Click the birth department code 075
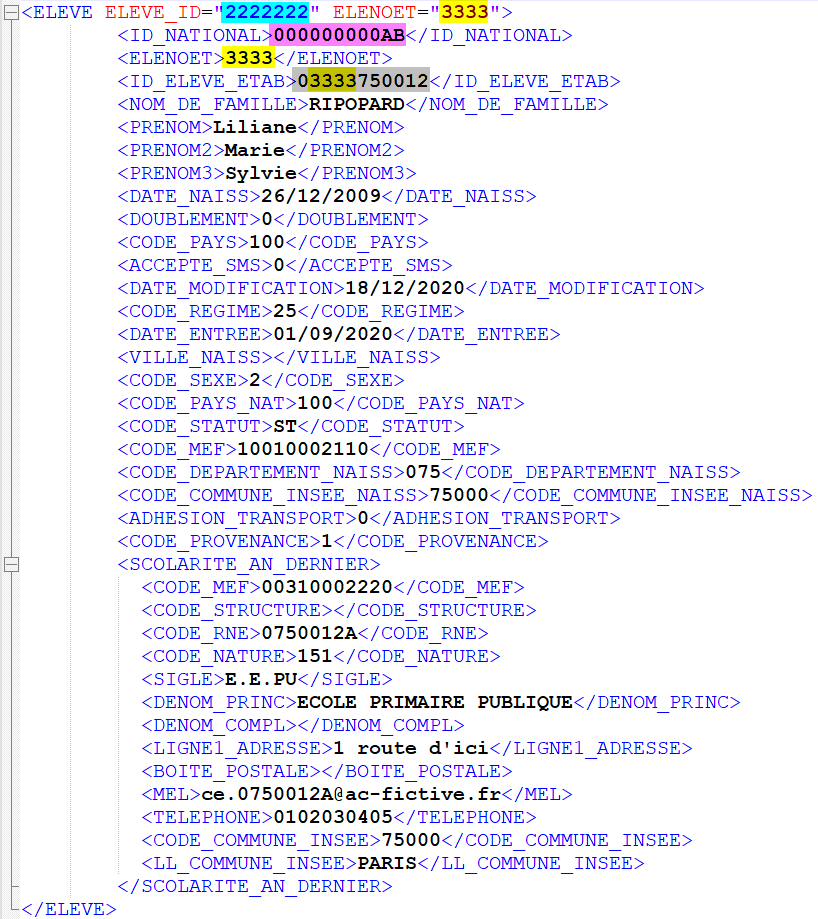Viewport: 818px width, 919px height. pyautogui.click(x=423, y=472)
